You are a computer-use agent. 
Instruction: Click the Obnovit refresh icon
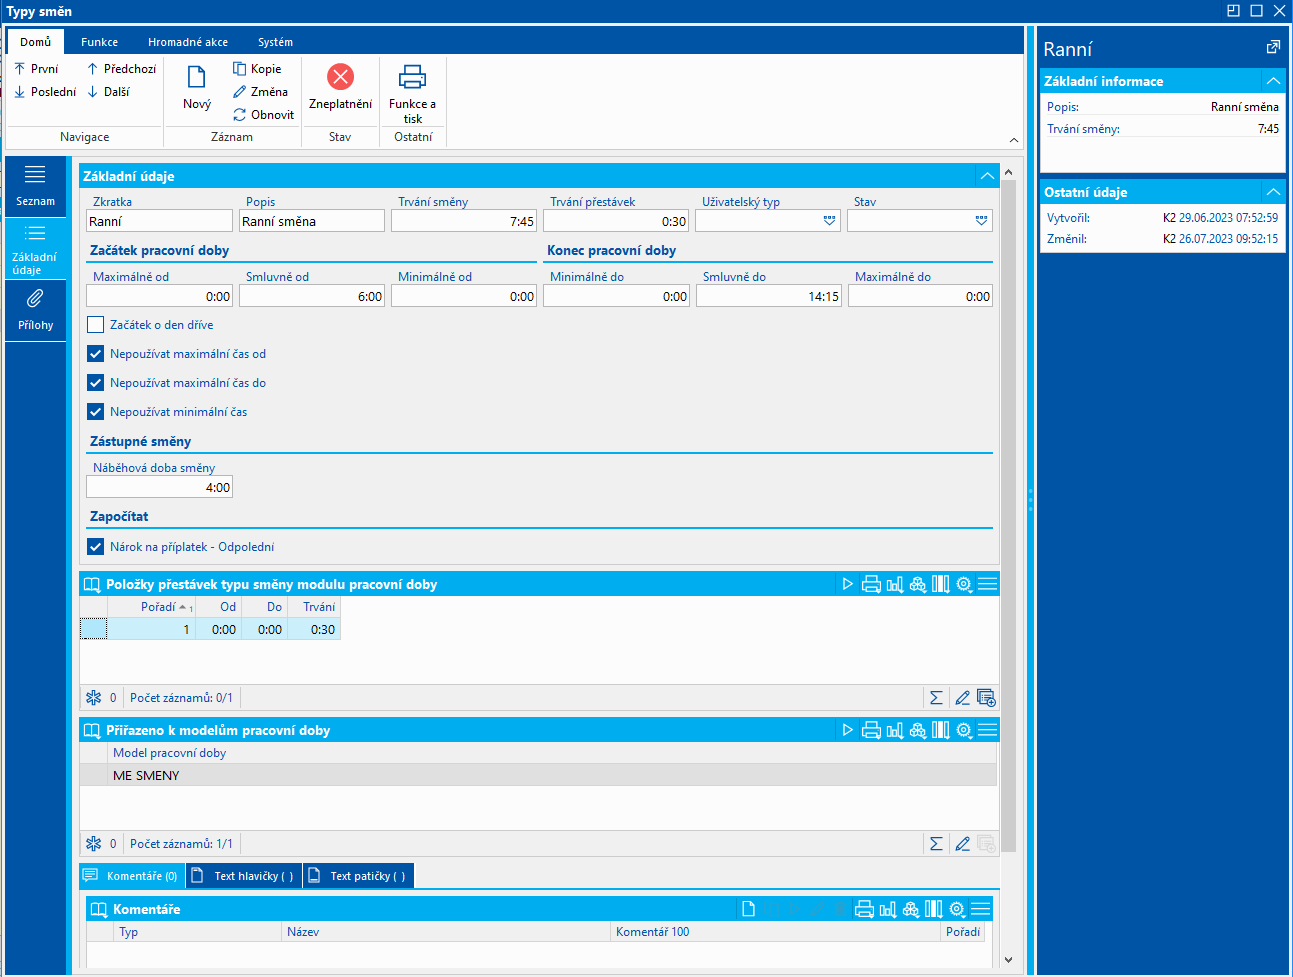[240, 115]
